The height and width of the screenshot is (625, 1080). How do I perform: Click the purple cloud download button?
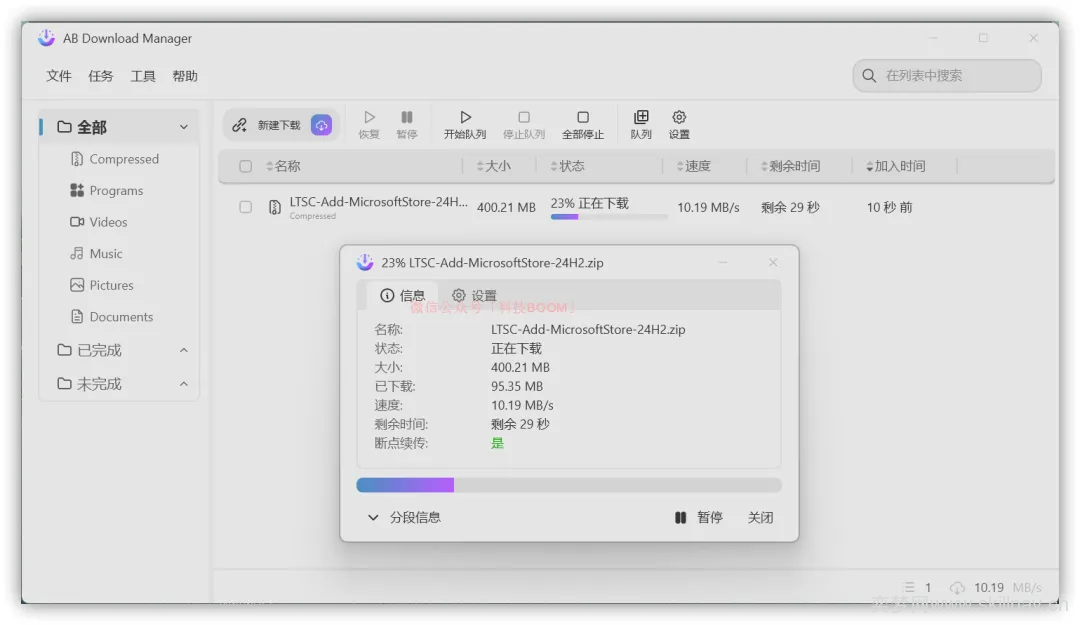pos(321,125)
